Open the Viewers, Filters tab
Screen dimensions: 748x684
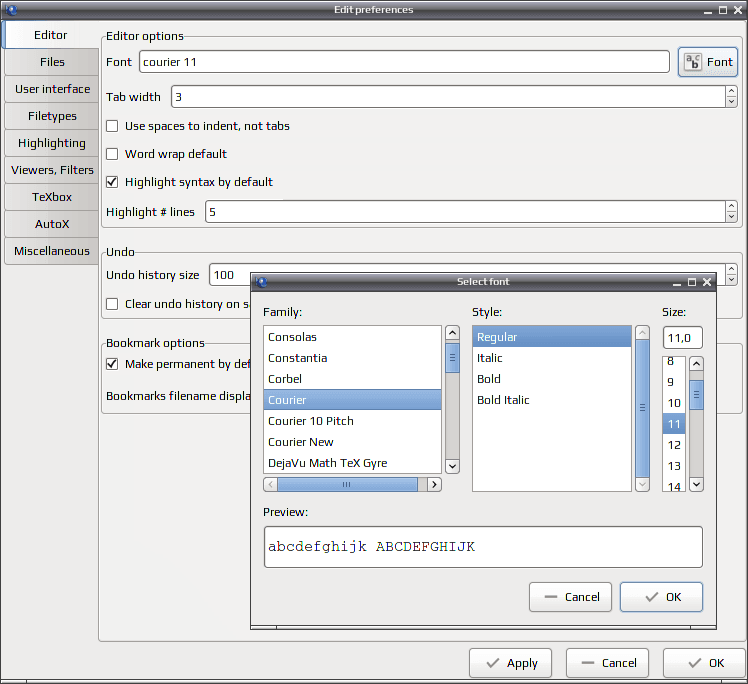[x=52, y=170]
